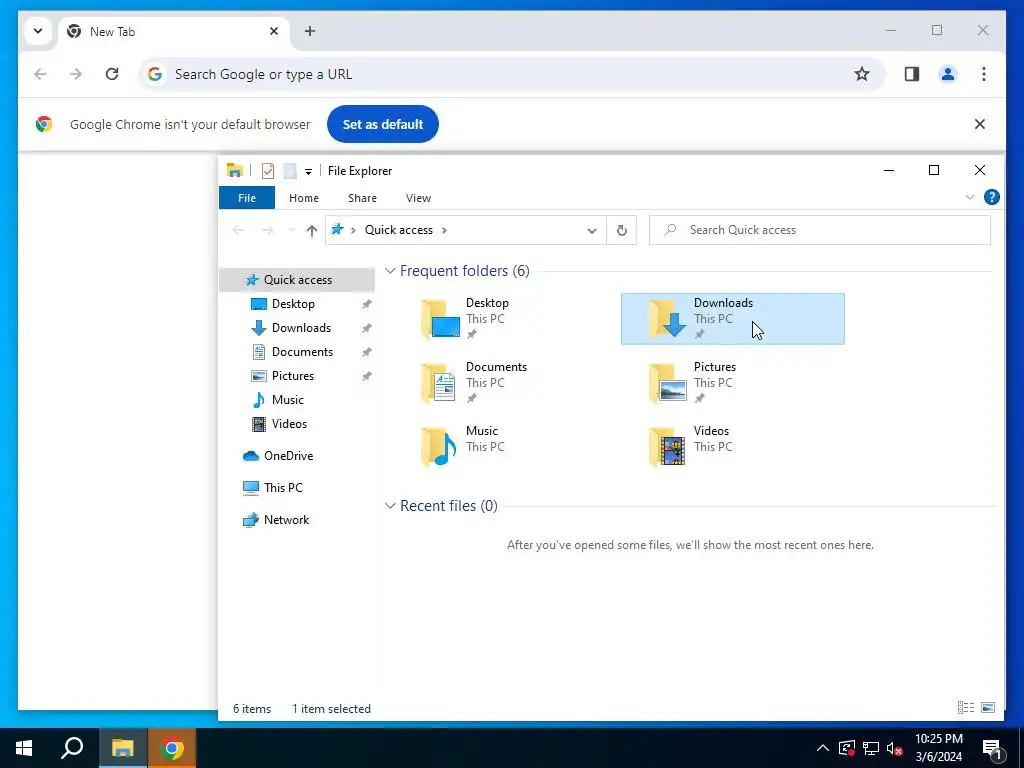
Task: Select Desktop folder icon in Frequent folders
Action: tap(440, 319)
